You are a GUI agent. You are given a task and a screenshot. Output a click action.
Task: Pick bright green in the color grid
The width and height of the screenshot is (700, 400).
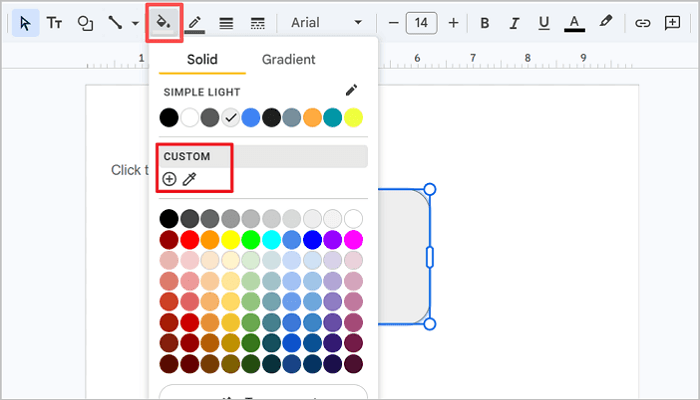pos(251,240)
